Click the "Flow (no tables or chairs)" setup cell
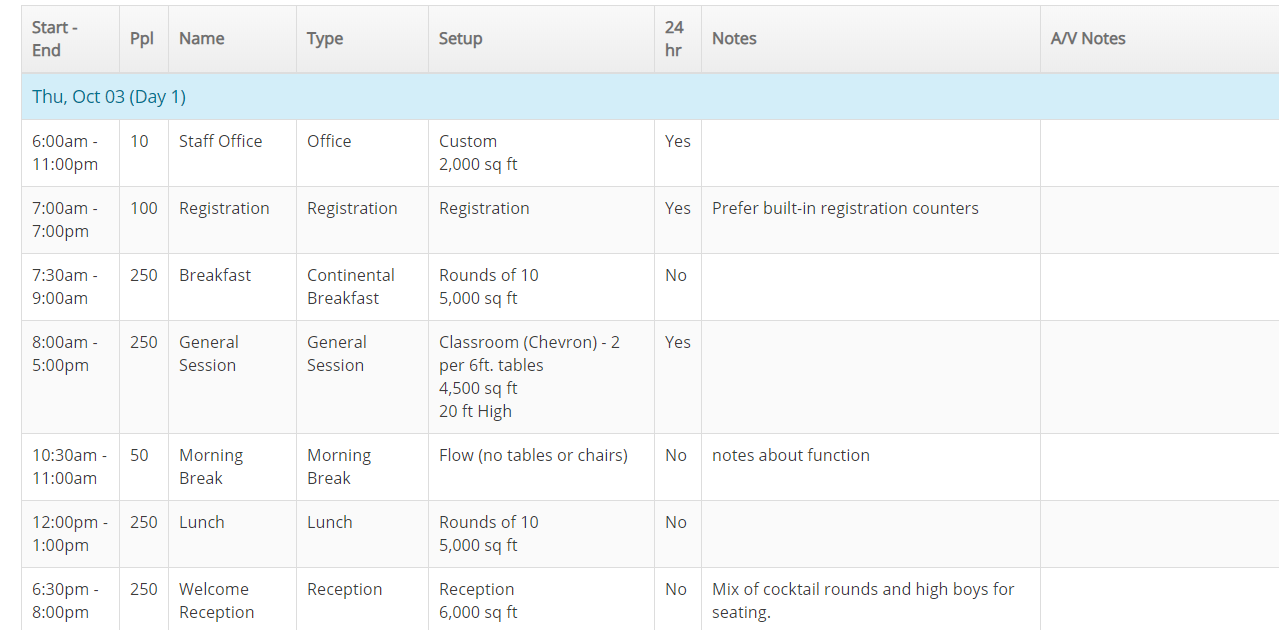 click(533, 456)
